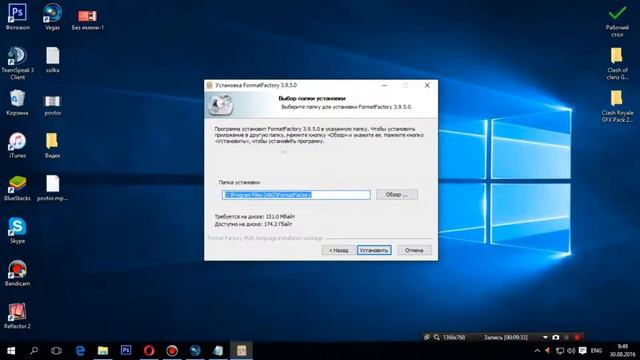Open the volume tray icon
640x360 pixels.
coord(571,351)
